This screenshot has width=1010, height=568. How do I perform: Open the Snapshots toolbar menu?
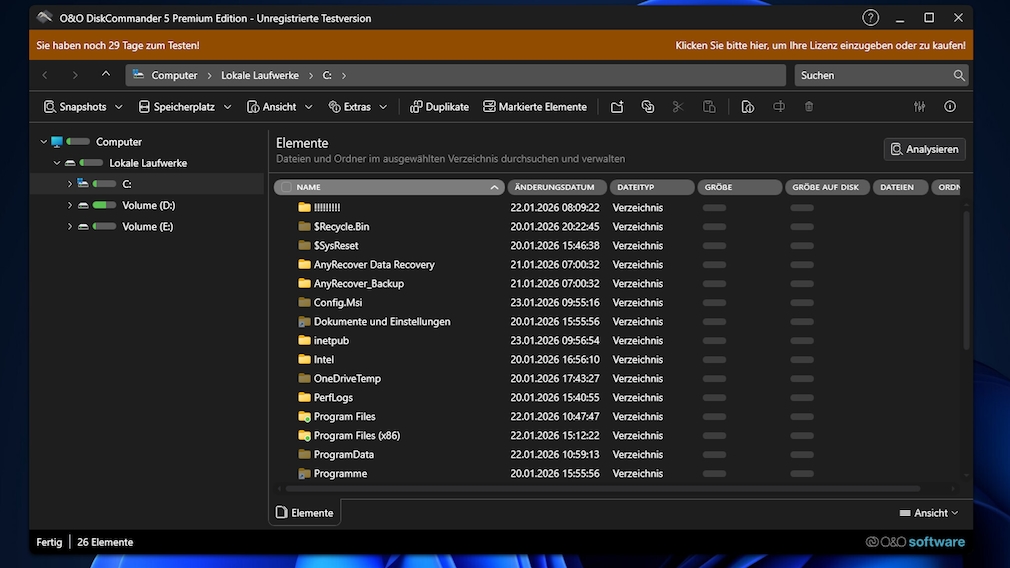(x=83, y=107)
